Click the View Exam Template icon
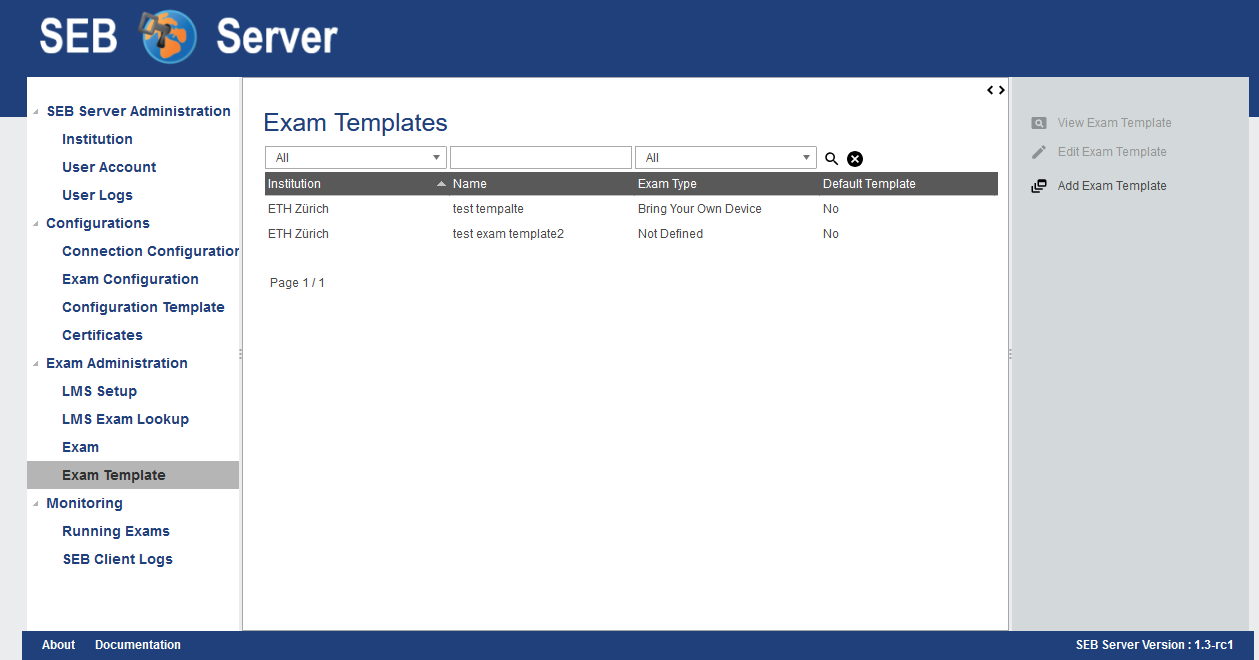 click(1039, 123)
